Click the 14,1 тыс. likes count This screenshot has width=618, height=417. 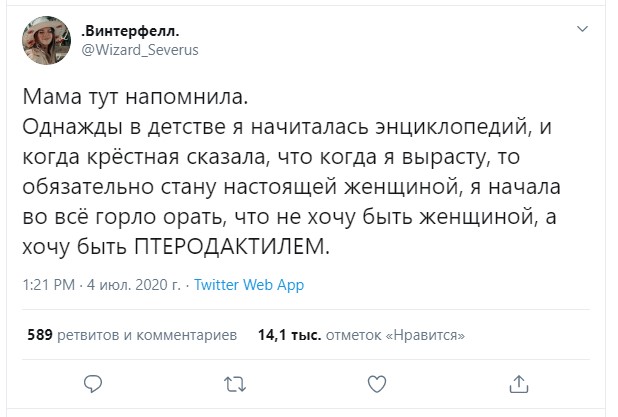coord(285,336)
